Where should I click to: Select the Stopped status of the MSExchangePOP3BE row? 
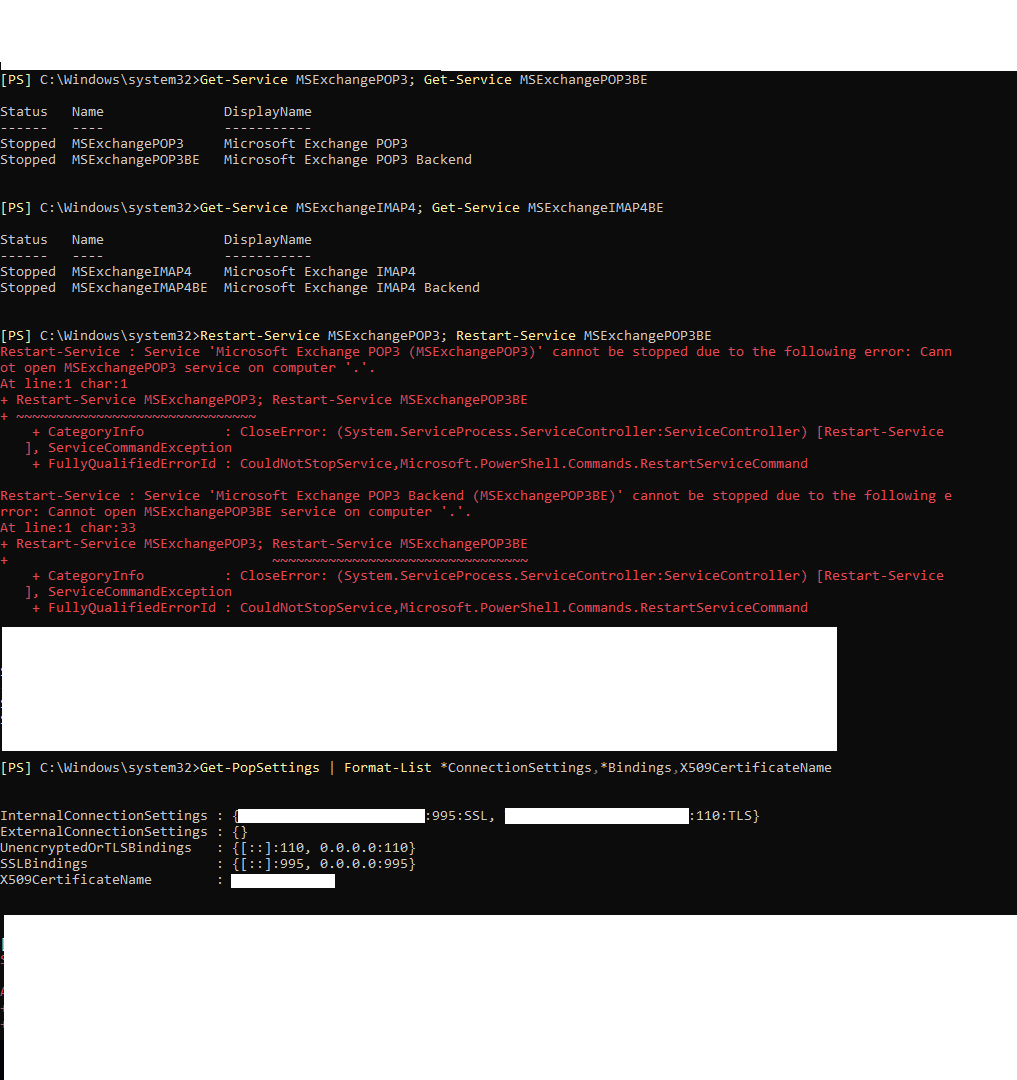point(28,160)
